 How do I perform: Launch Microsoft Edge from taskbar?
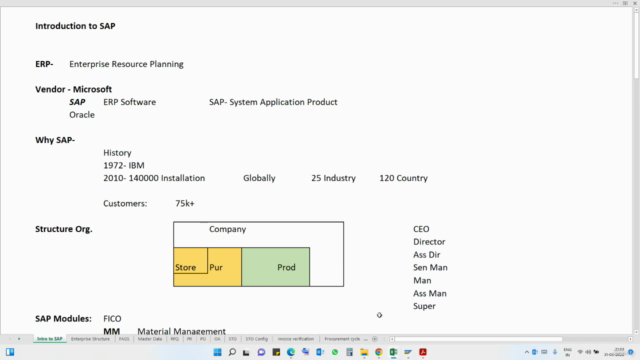click(291, 352)
